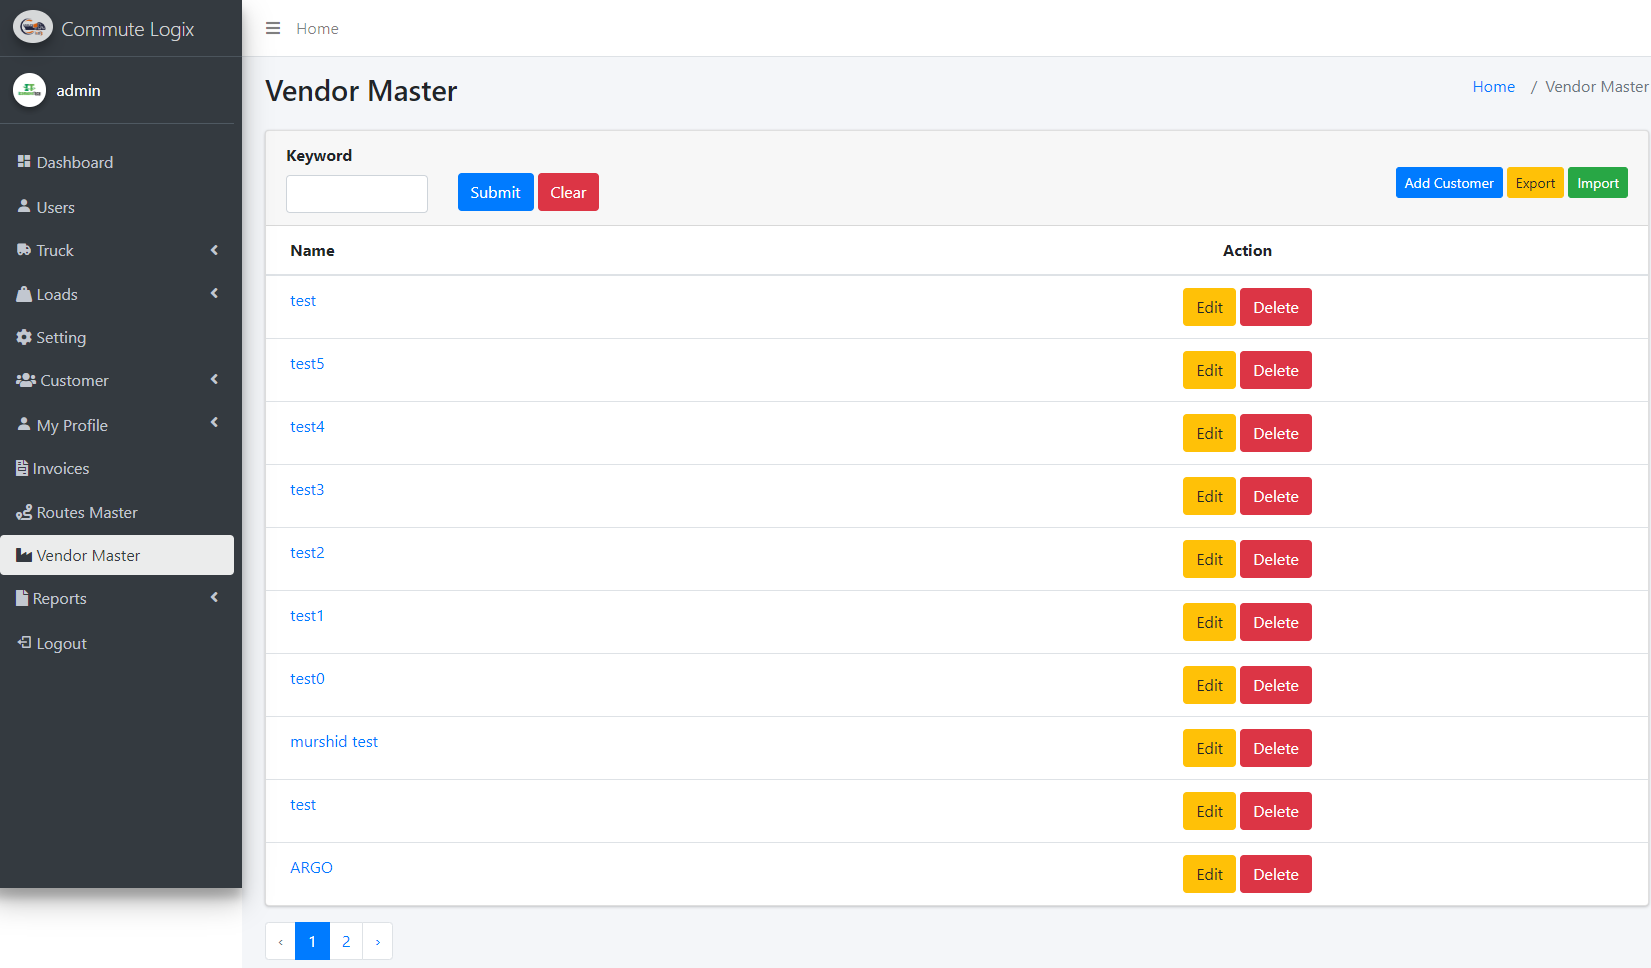Image resolution: width=1651 pixels, height=968 pixels.
Task: Focus the Keyword search field
Action: (357, 194)
